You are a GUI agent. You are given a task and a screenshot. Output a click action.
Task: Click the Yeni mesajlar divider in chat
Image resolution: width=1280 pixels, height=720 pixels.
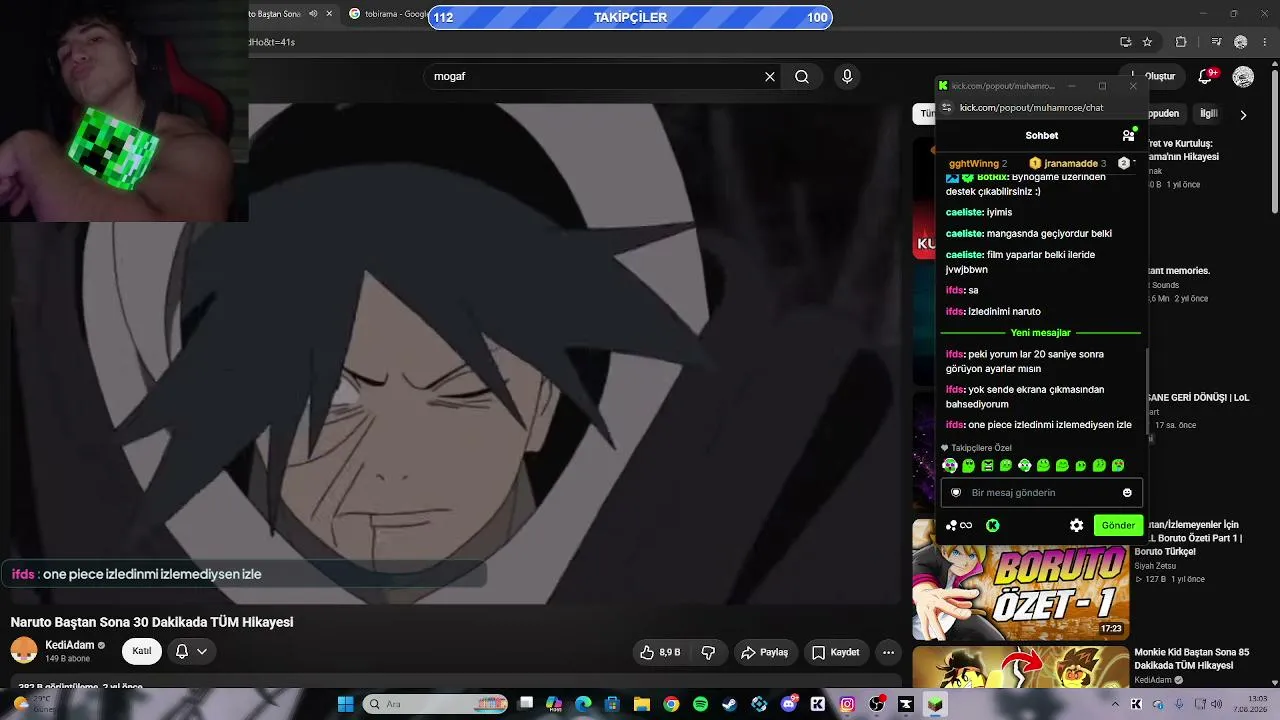click(x=1040, y=333)
